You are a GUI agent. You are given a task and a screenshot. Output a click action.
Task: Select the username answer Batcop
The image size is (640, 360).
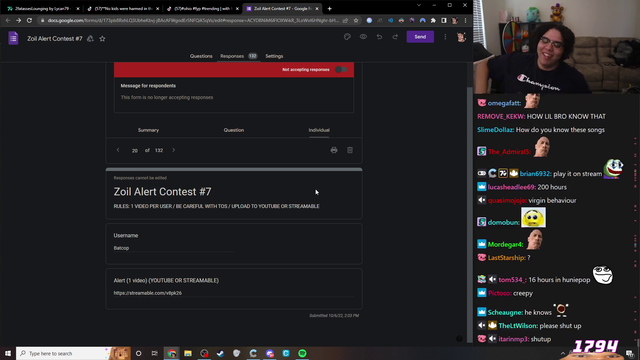(x=121, y=248)
